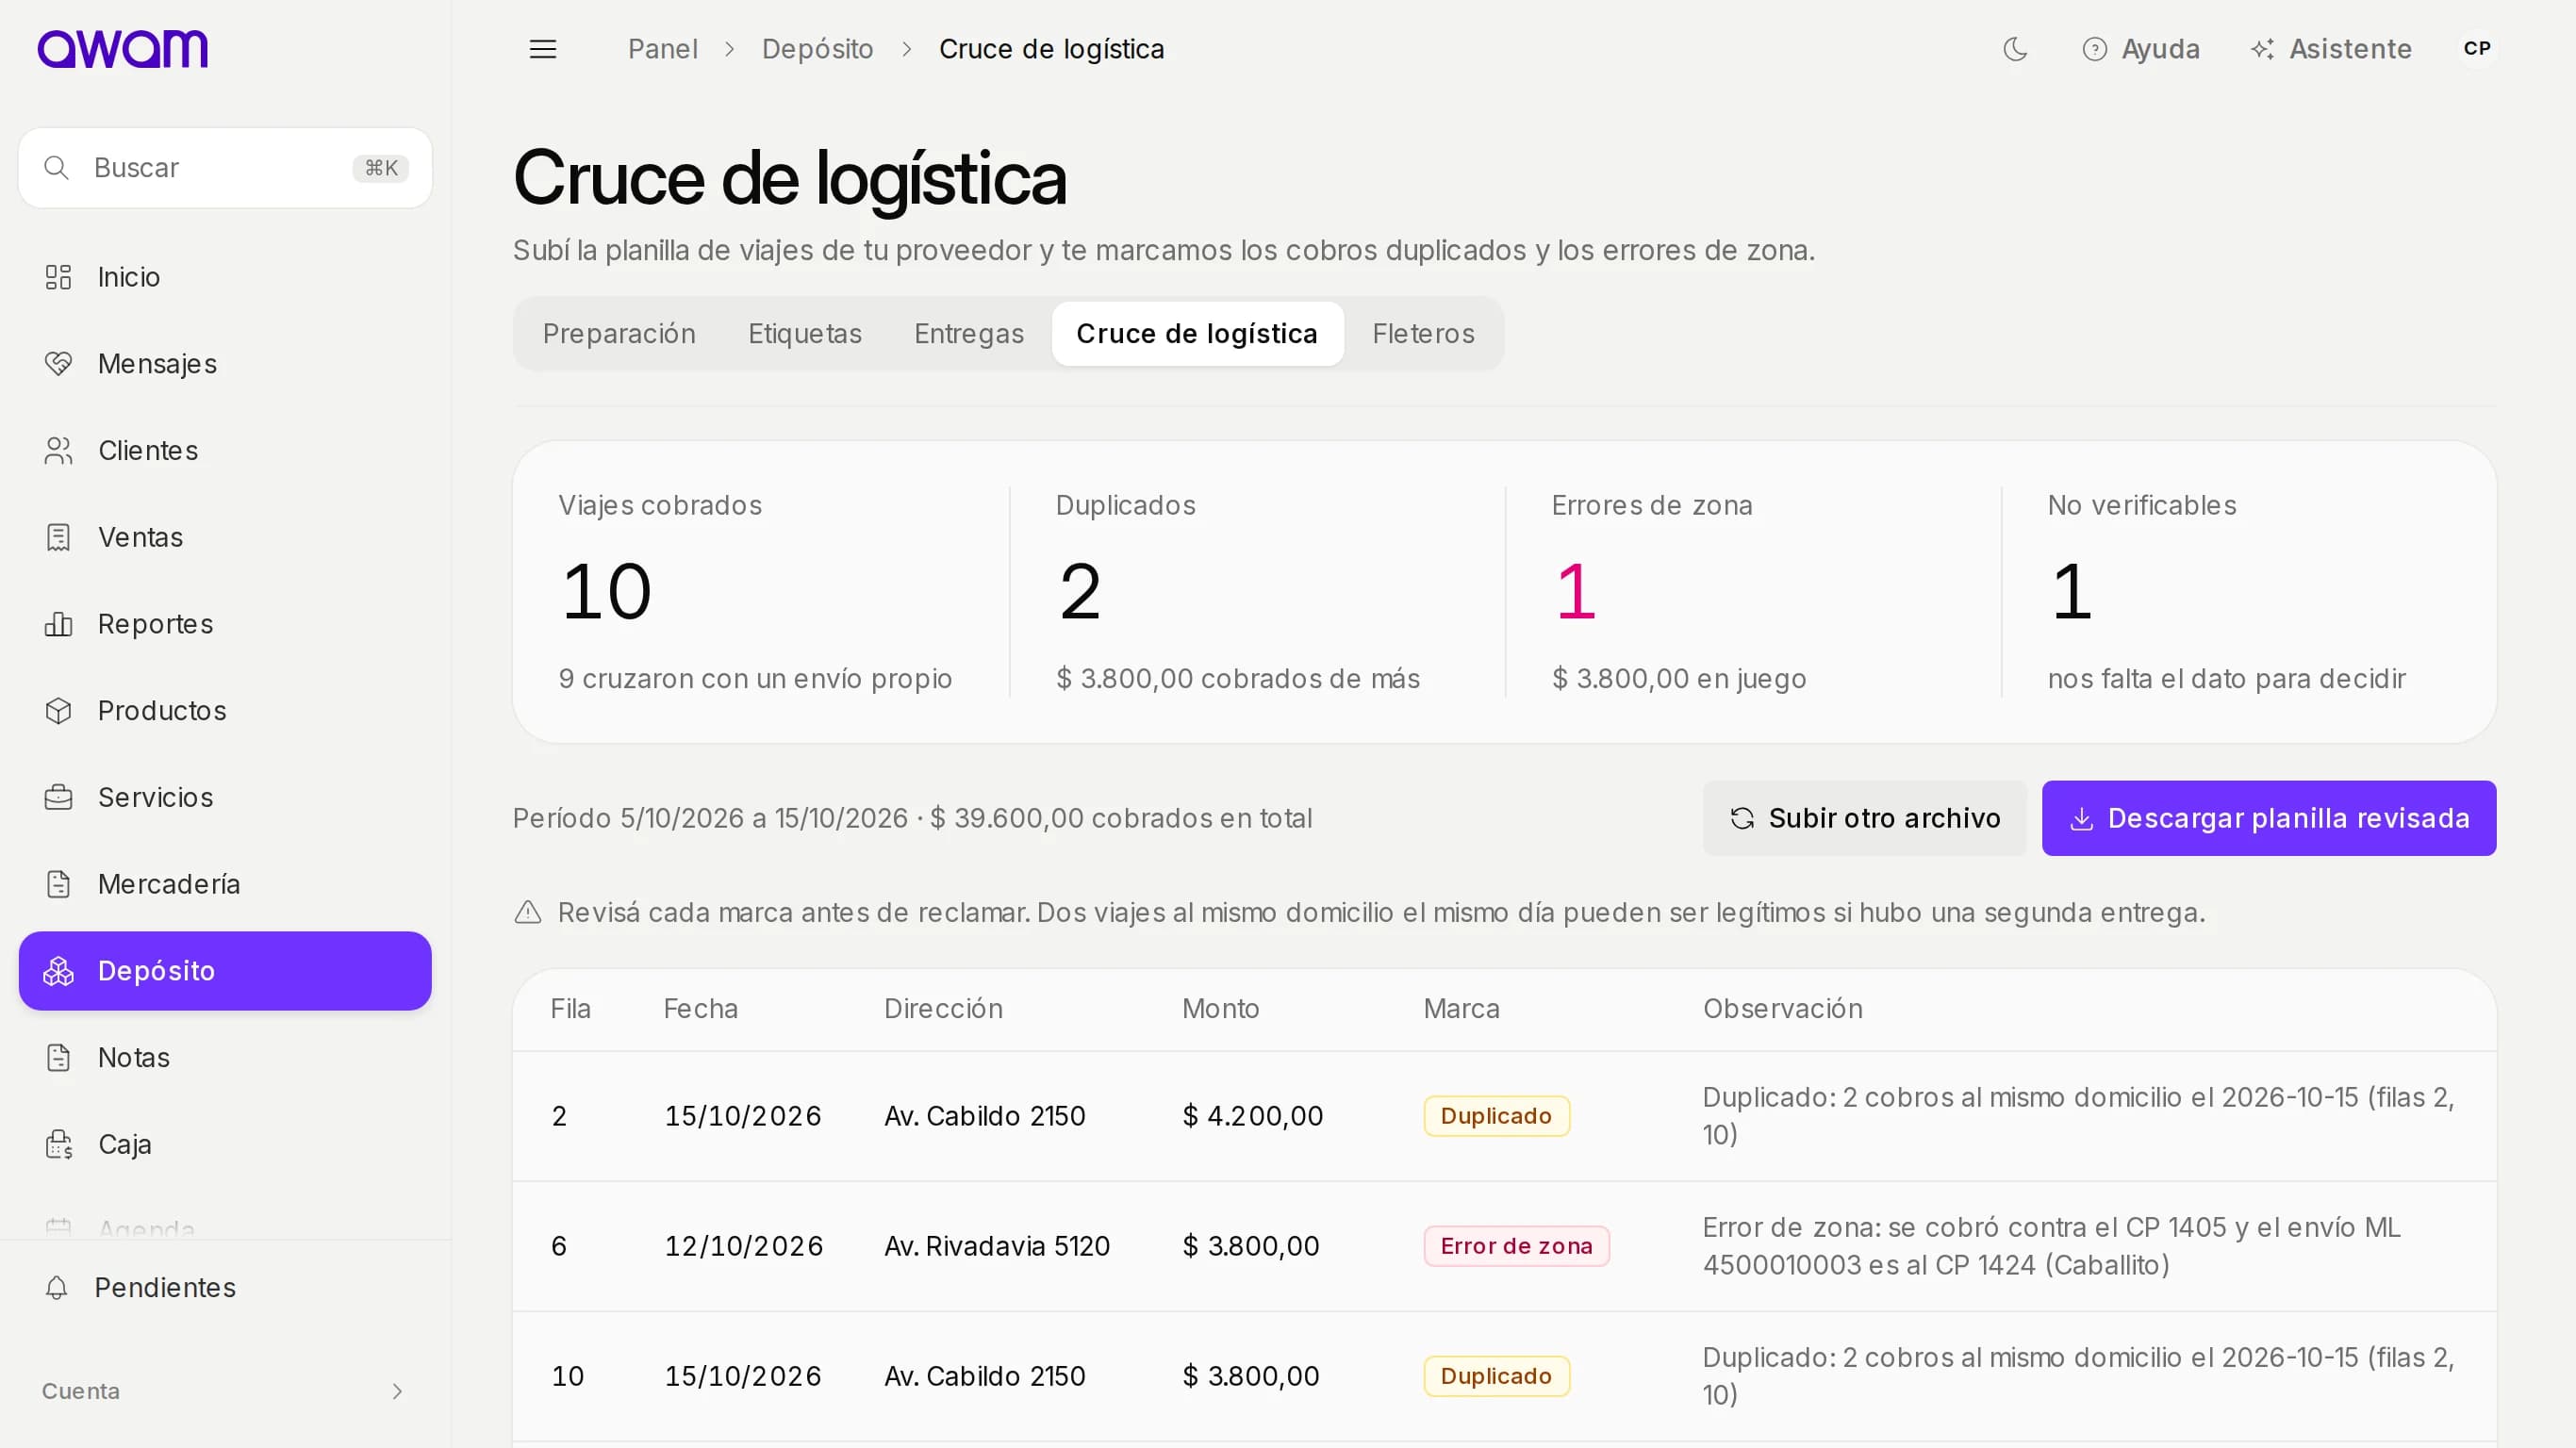Open Caja in sidebar
Viewport: 2576px width, 1448px height.
point(225,1144)
